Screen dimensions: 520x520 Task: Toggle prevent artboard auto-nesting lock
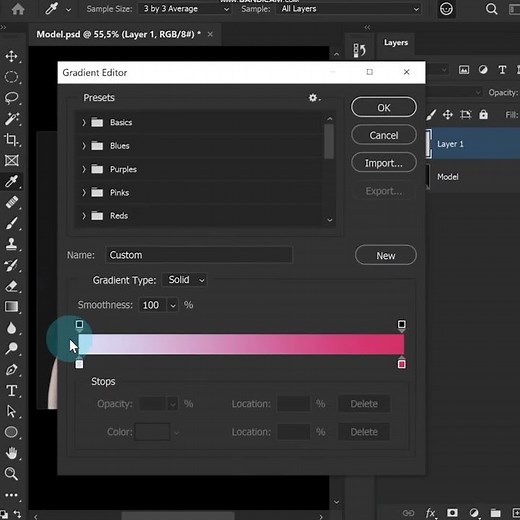point(466,115)
